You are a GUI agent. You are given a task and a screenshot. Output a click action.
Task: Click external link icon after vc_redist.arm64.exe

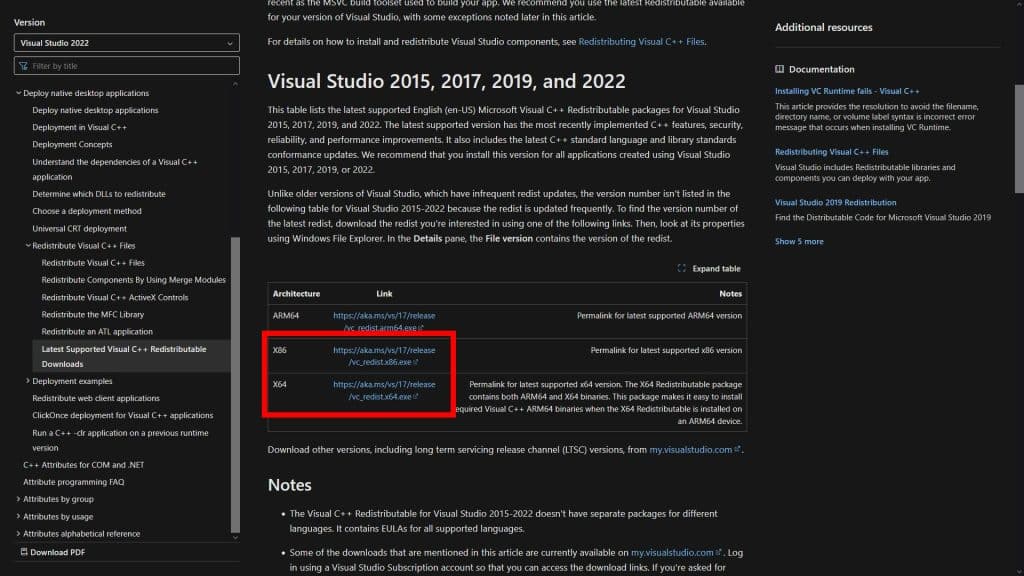[421, 328]
